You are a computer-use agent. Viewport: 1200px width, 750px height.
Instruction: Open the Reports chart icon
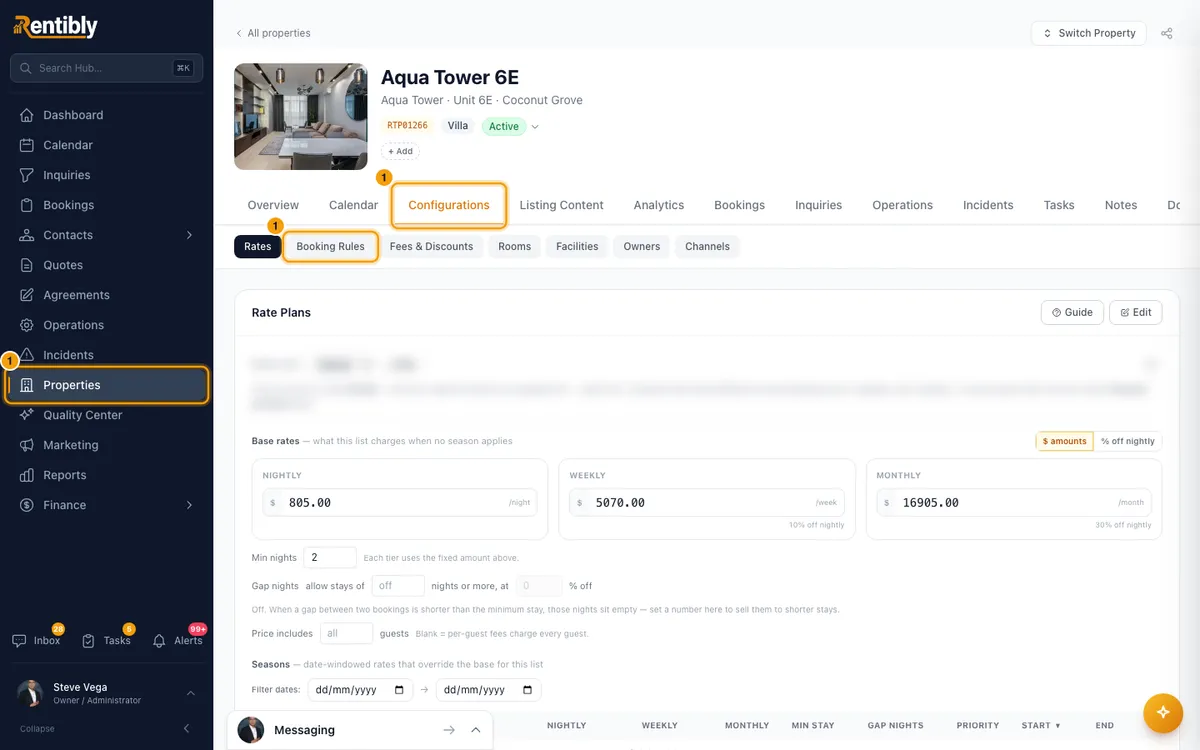coord(27,475)
